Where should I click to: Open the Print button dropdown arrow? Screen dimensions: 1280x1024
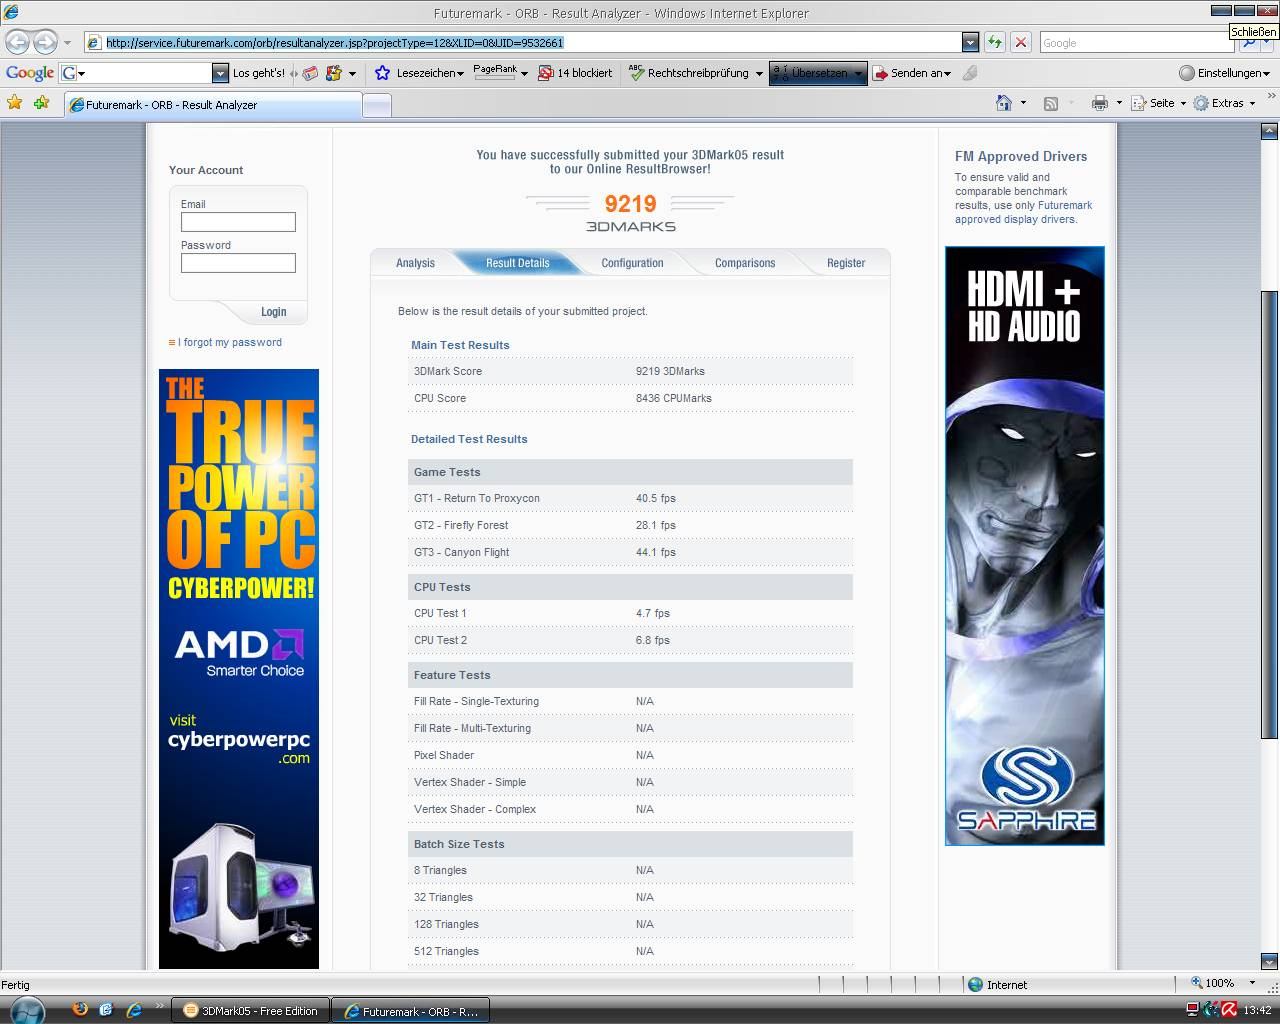pos(1119,103)
